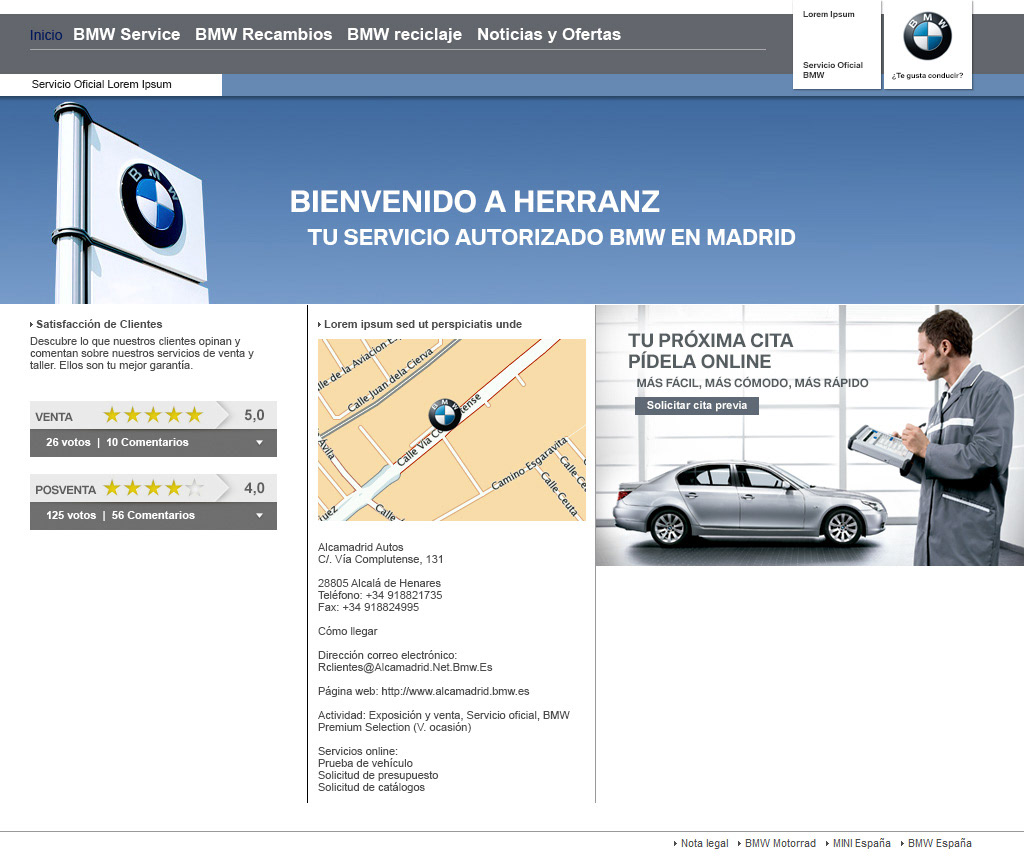Click Prueba de vehículo online service

pyautogui.click(x=365, y=763)
